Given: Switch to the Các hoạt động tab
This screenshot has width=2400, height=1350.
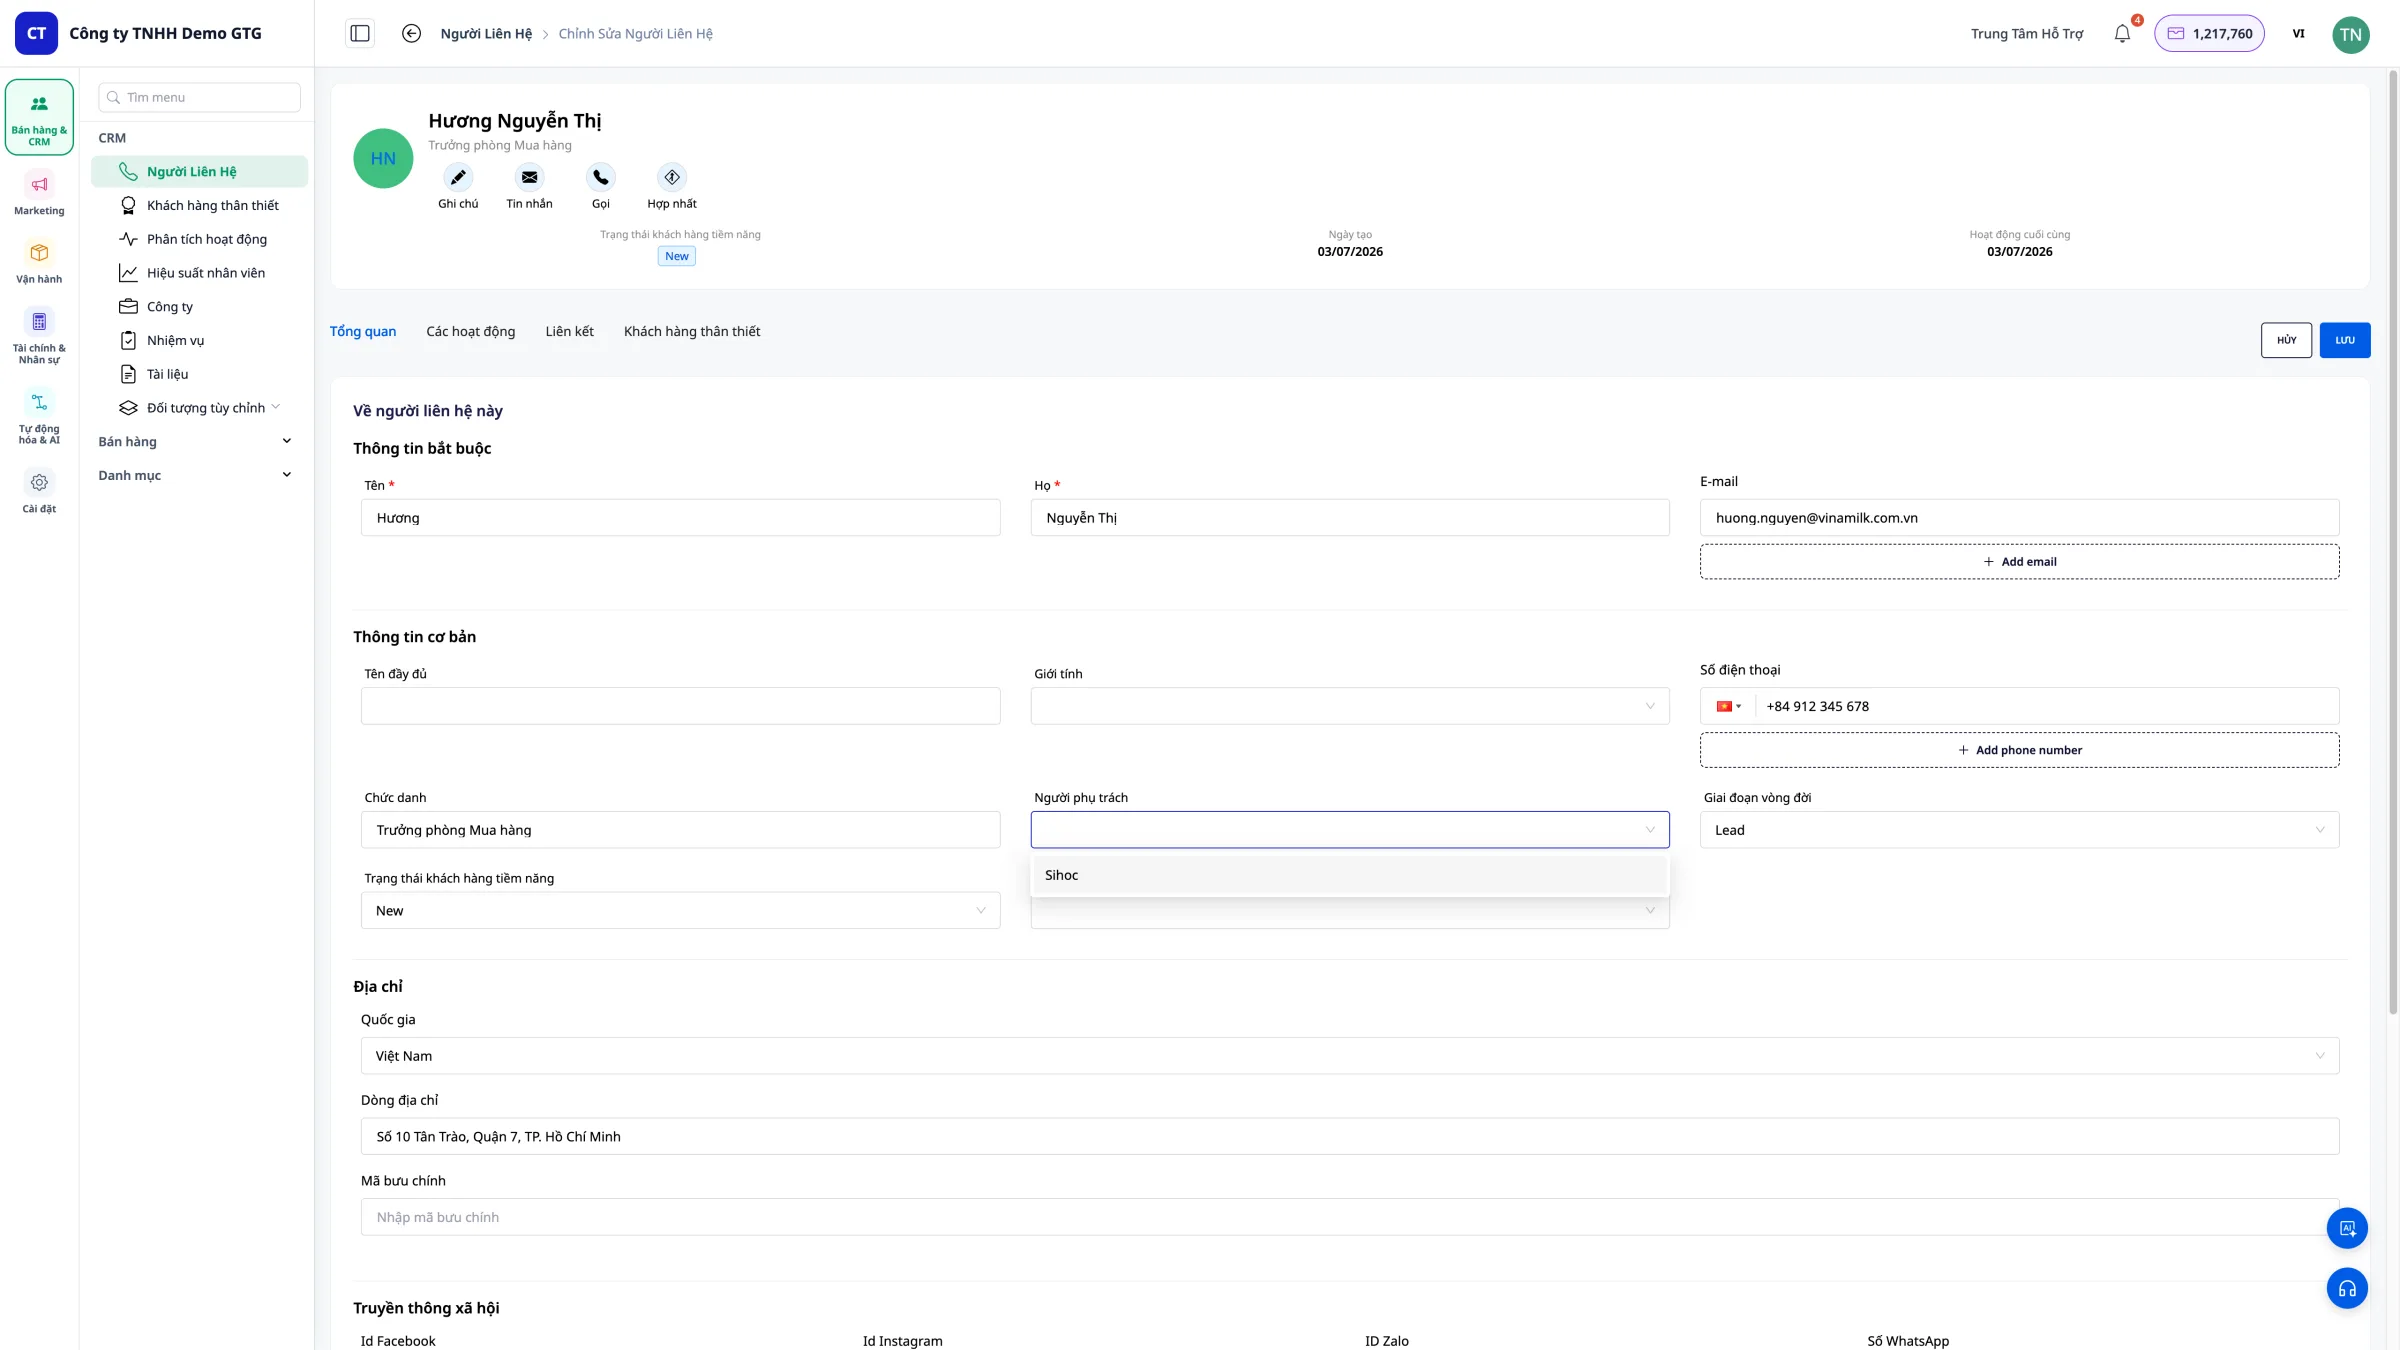Looking at the screenshot, I should click(471, 331).
